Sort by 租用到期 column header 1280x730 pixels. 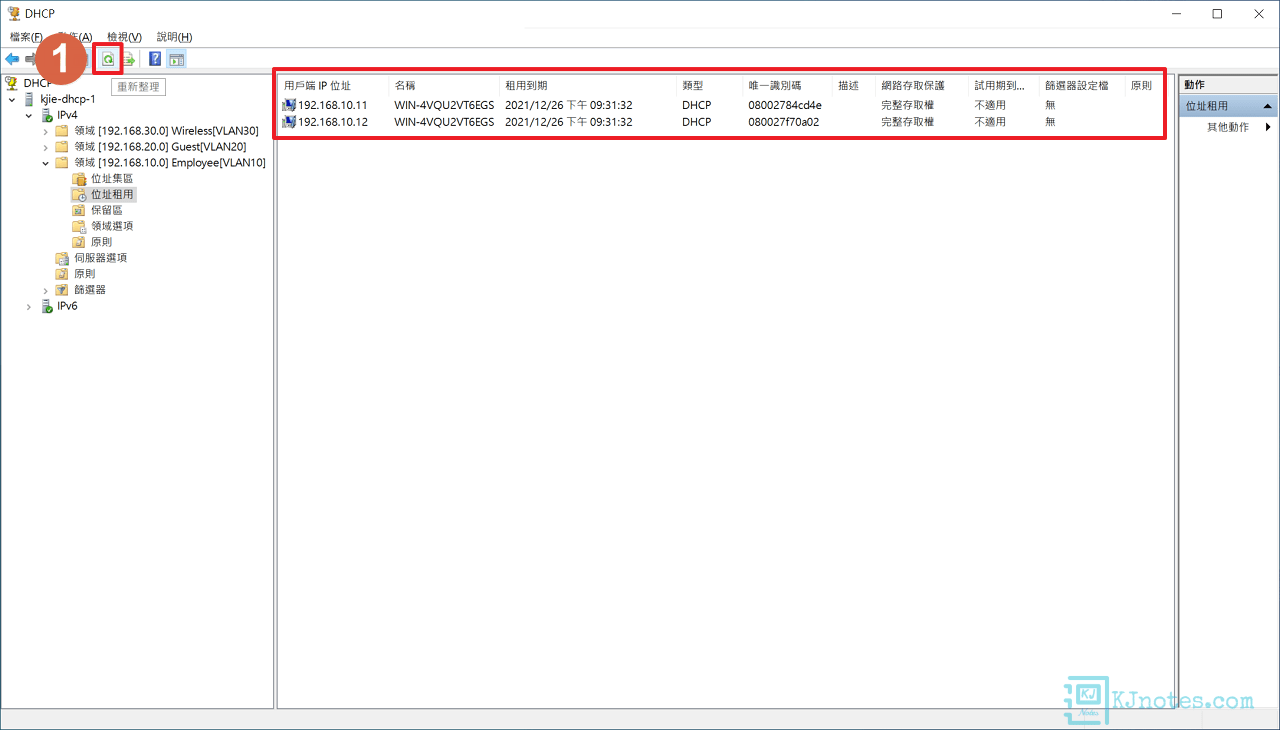tap(588, 86)
